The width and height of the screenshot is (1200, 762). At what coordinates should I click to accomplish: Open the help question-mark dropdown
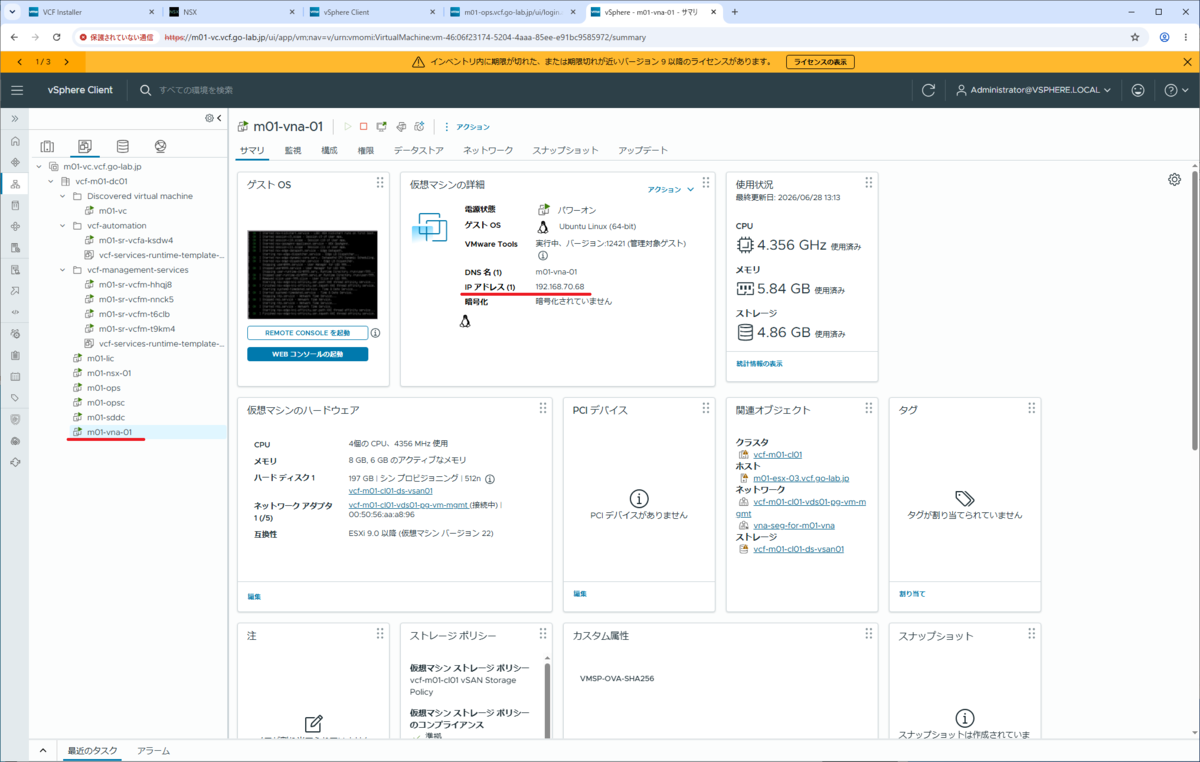[x=1175, y=90]
